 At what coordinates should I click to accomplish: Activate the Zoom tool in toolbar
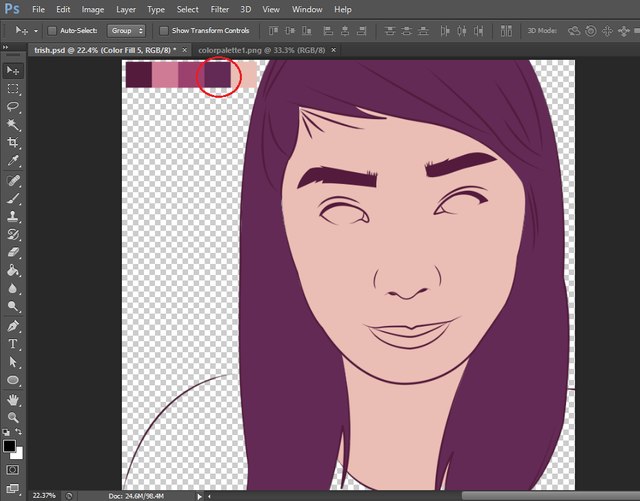tap(14, 417)
